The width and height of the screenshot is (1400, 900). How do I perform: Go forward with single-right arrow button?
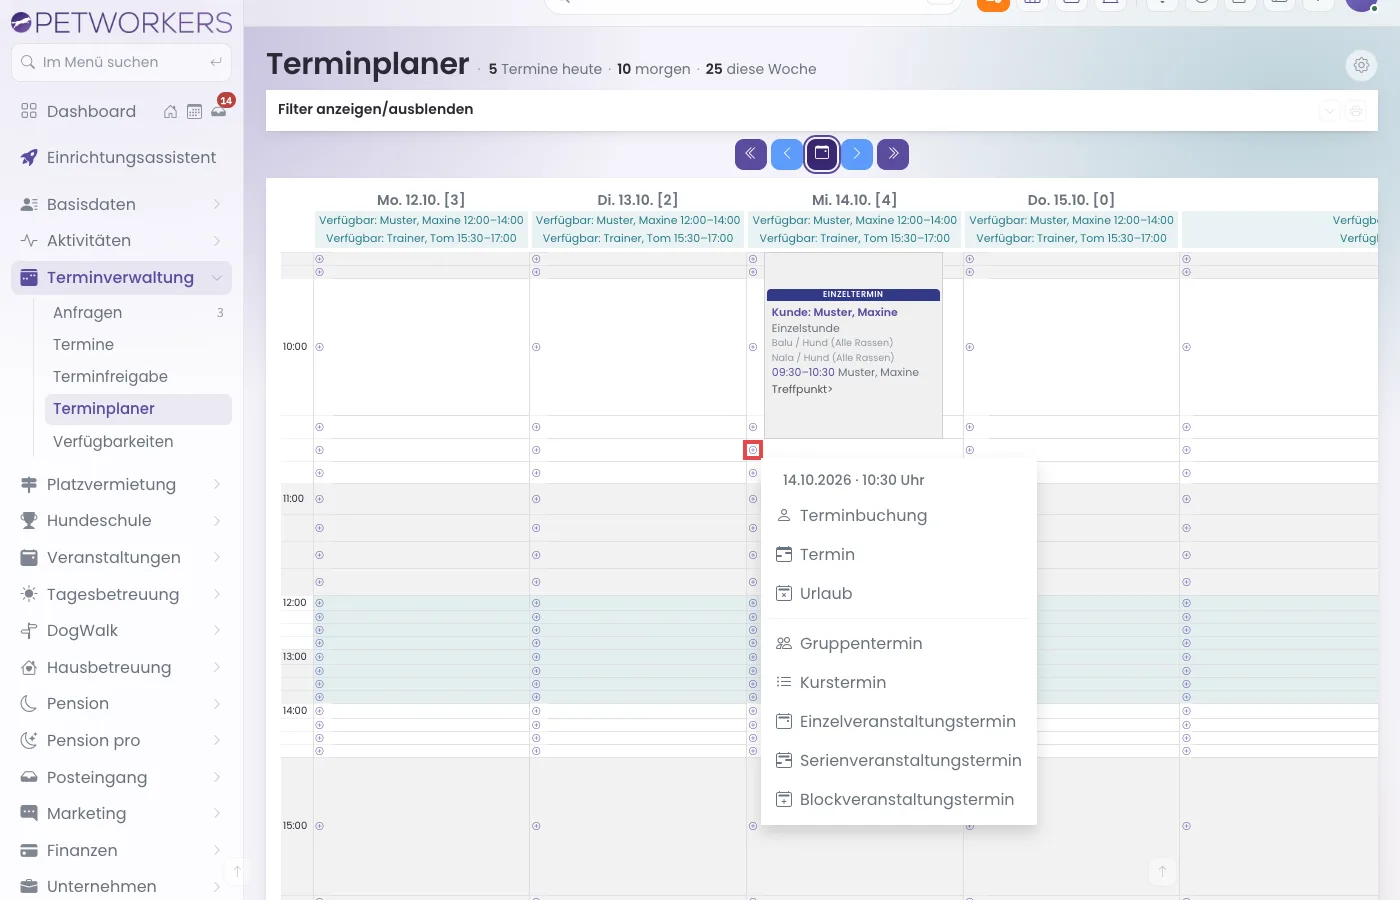pyautogui.click(x=857, y=154)
